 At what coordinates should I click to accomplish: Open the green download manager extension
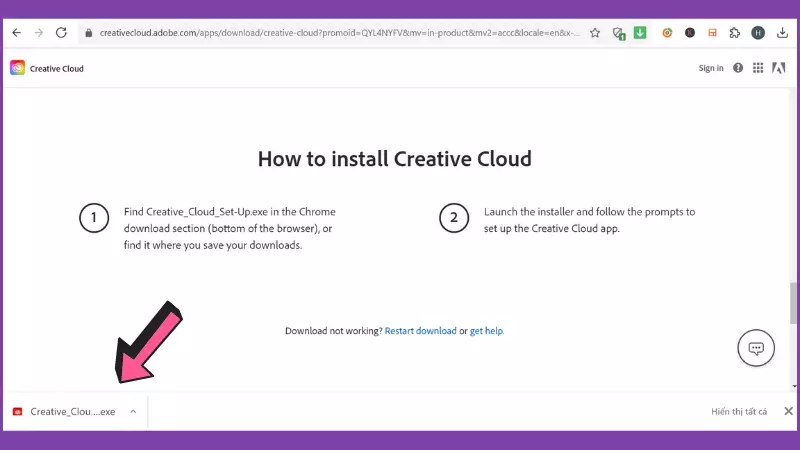640,33
